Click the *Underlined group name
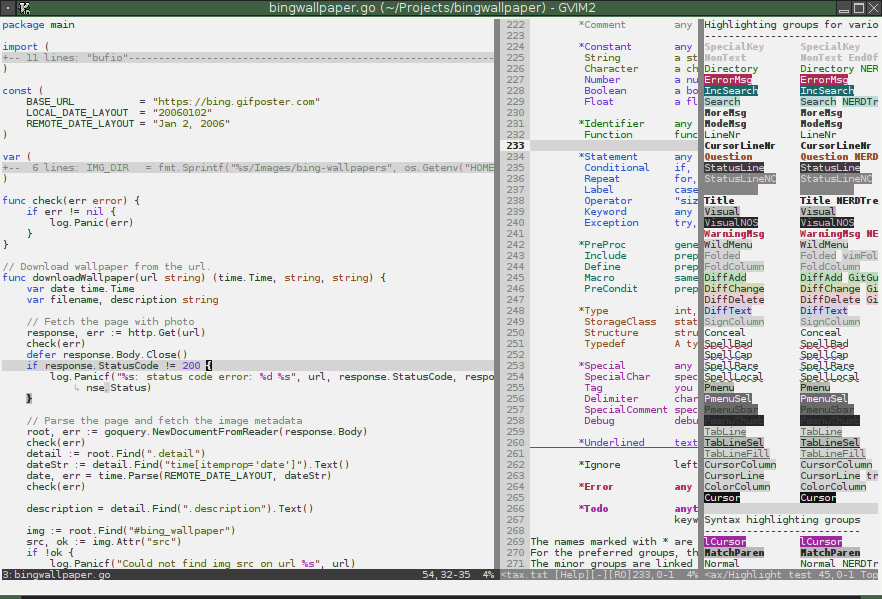Screen dimensions: 882x599 click(611, 443)
